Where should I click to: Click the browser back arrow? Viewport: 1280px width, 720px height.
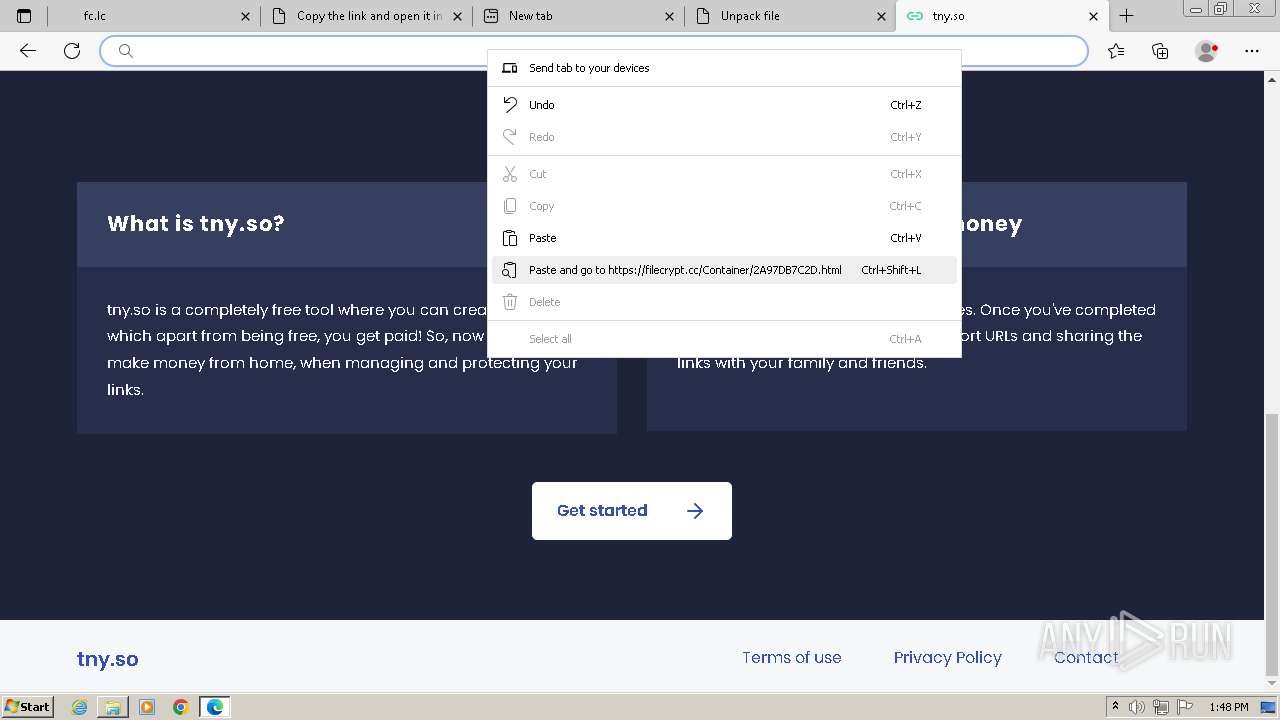(28, 51)
